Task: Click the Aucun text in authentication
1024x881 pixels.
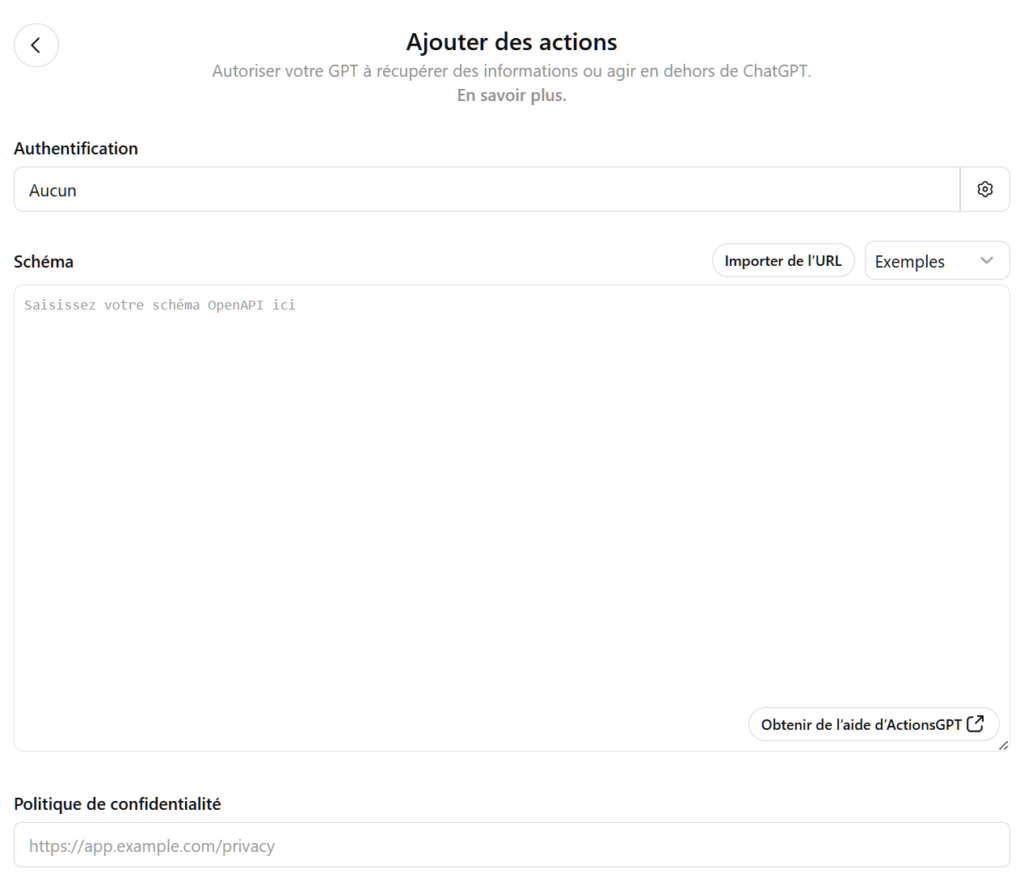Action: pos(53,190)
